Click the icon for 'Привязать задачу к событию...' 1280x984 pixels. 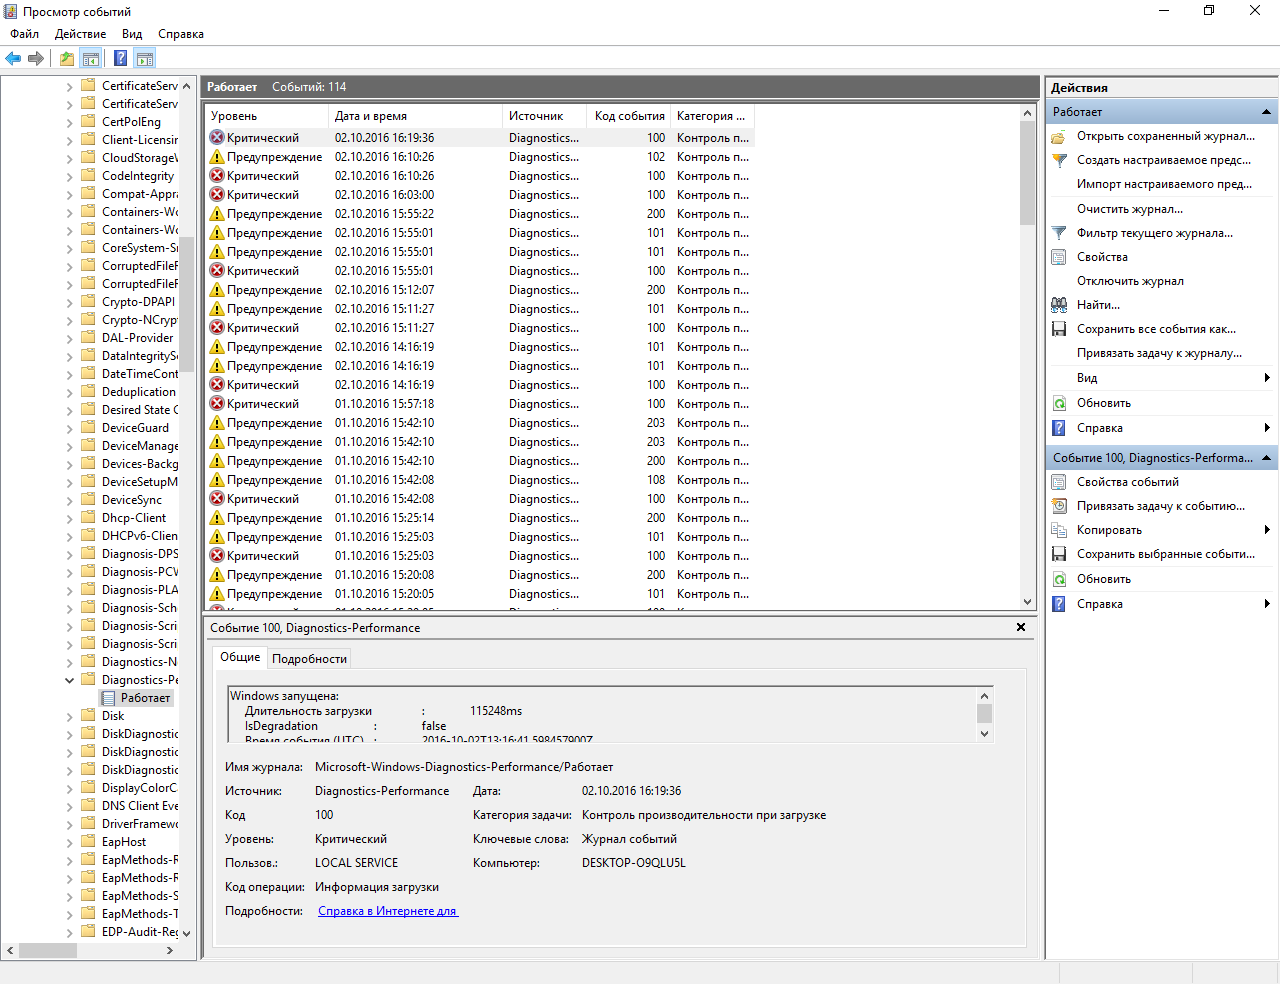1059,506
